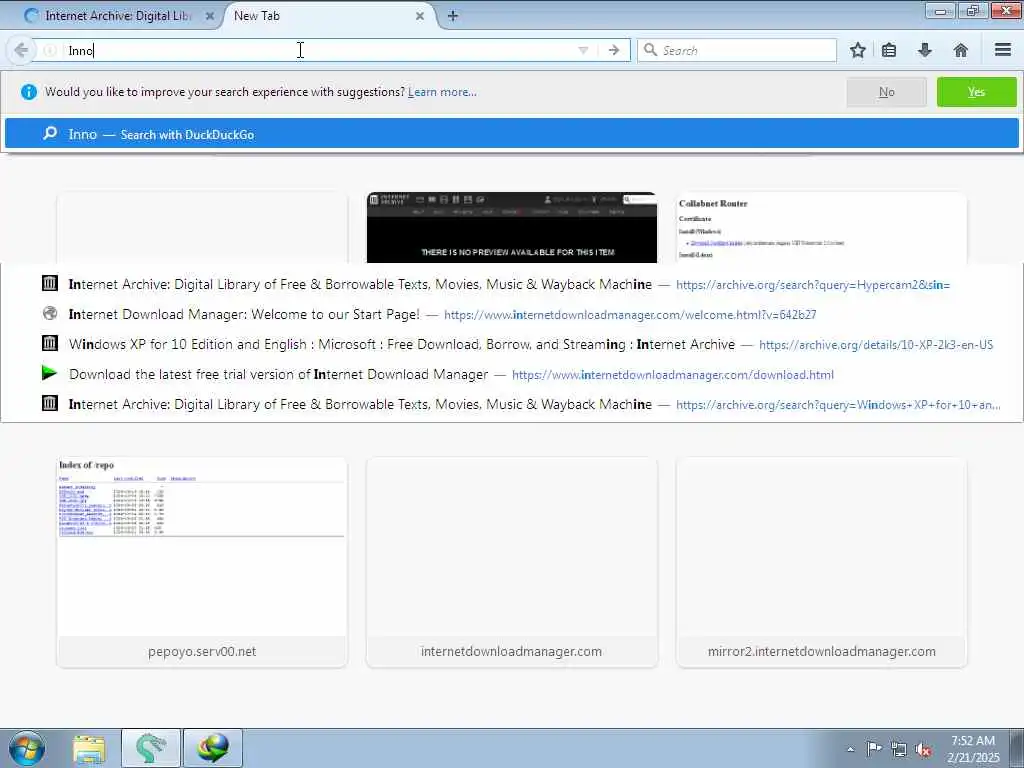This screenshot has width=1024, height=768.
Task: Open archive.org Windows XP search suggestion
Action: (x=511, y=404)
